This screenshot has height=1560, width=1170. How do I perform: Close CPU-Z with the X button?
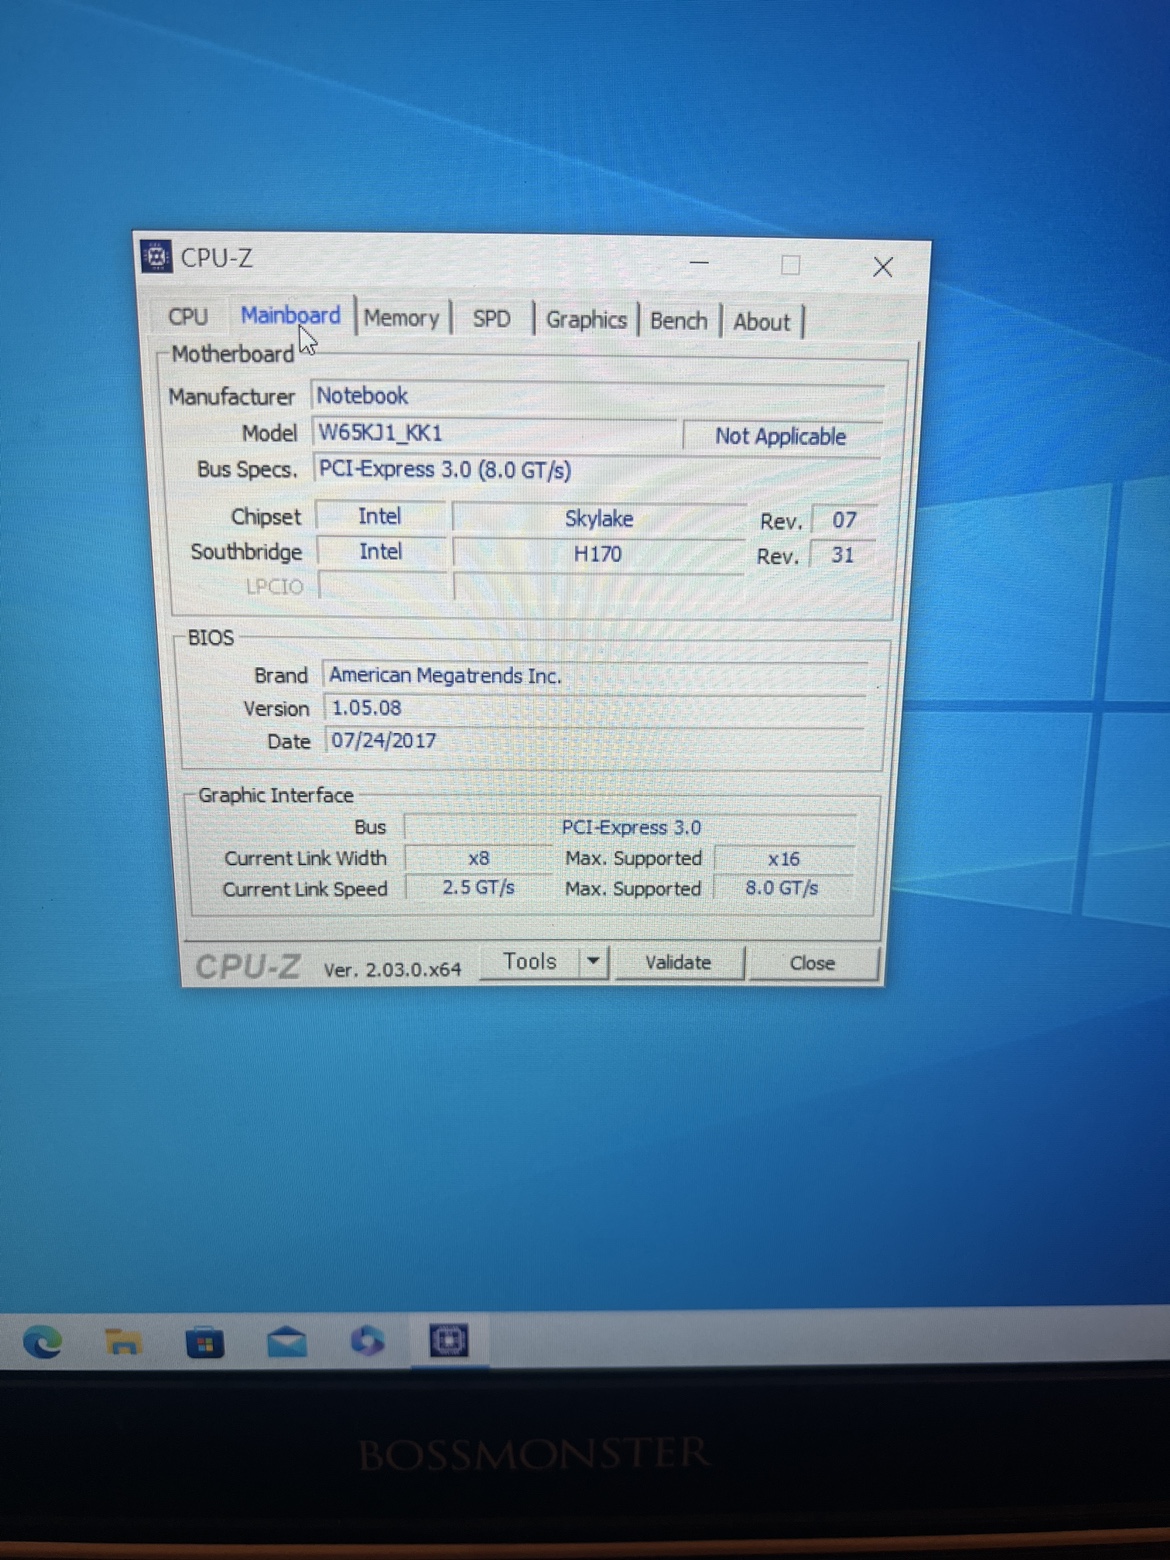[882, 267]
